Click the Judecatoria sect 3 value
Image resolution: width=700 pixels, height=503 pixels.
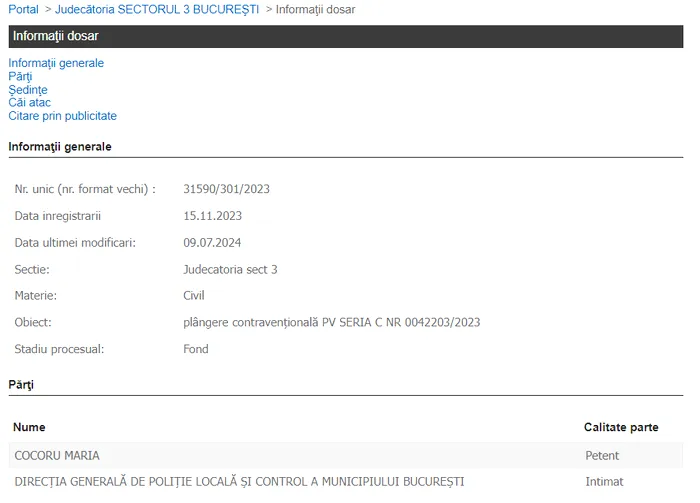(x=230, y=270)
